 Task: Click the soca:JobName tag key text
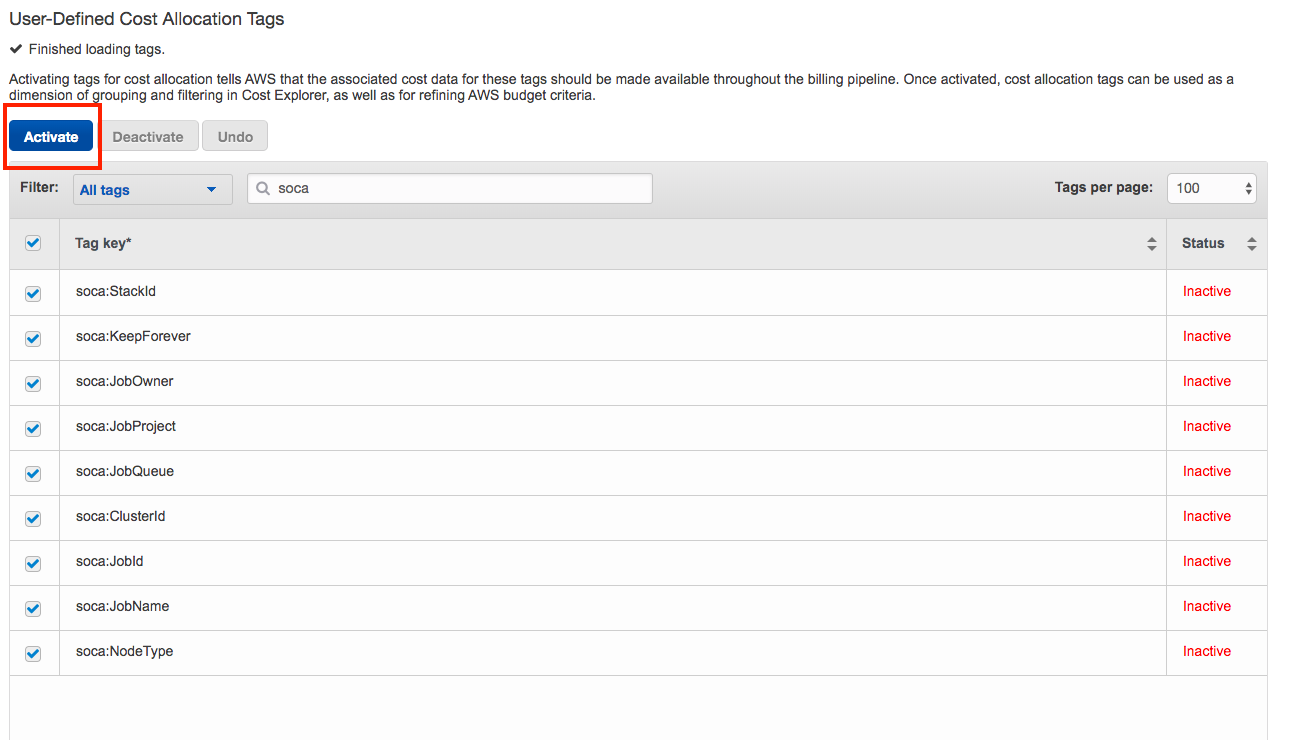tap(122, 606)
